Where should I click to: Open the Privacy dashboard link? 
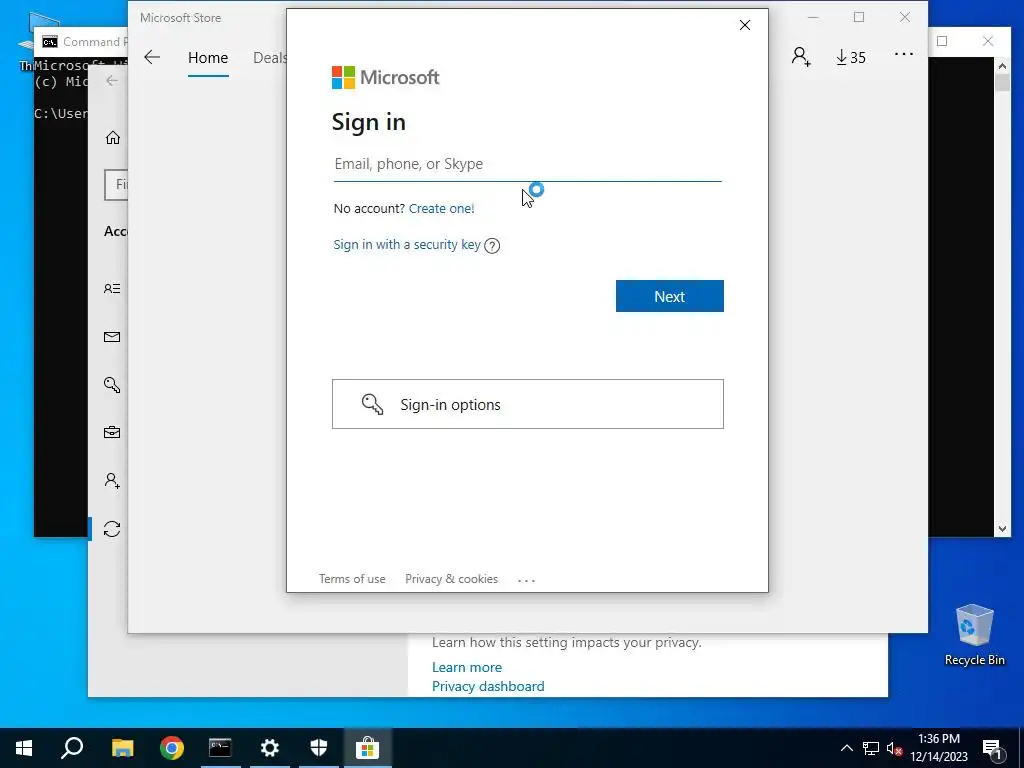point(488,686)
